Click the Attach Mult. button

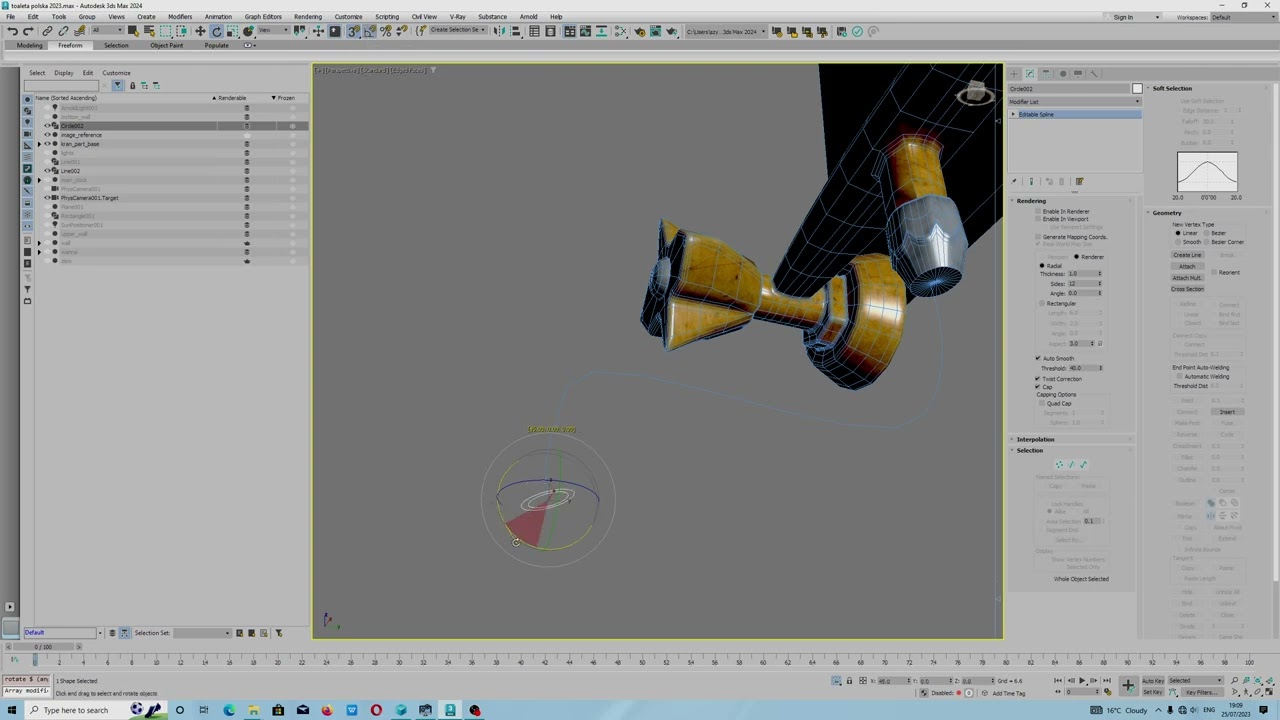pos(1187,277)
